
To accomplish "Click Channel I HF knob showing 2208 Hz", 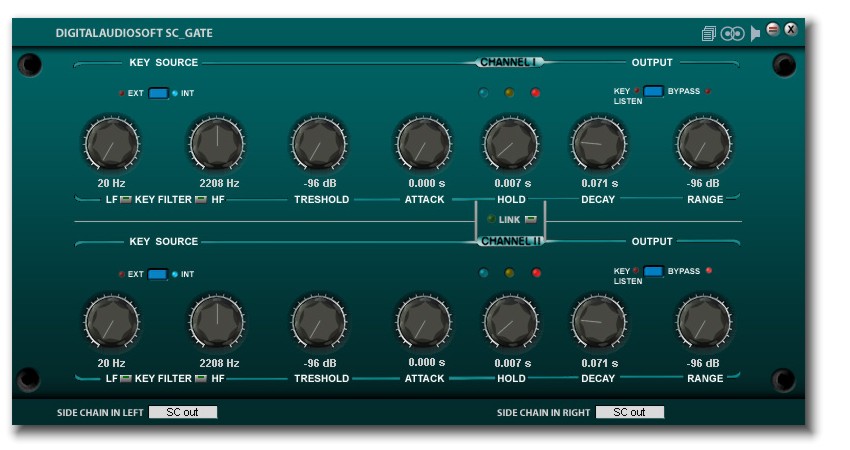I will pos(217,143).
